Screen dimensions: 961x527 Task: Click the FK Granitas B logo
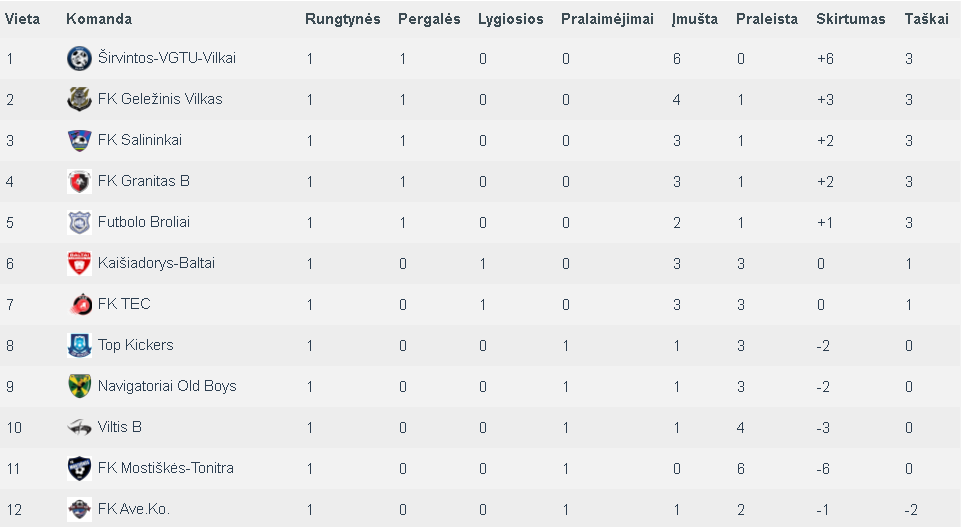tap(79, 181)
